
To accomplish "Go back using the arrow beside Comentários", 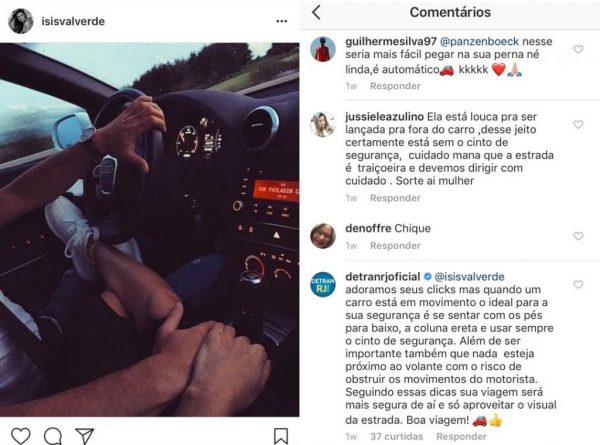I will (316, 12).
